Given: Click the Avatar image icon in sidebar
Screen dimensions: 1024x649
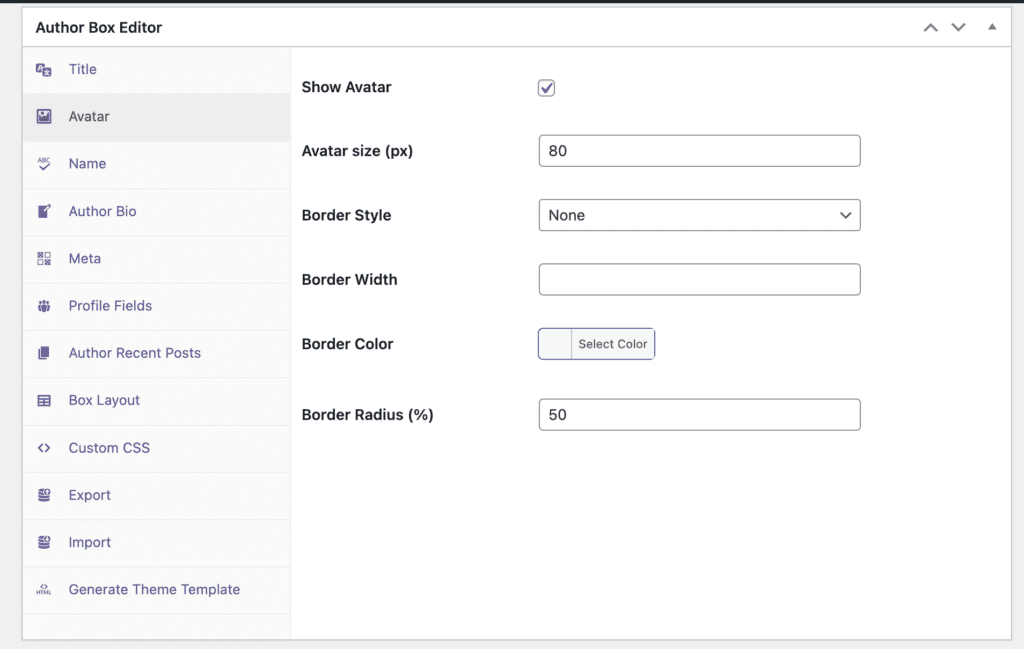Looking at the screenshot, I should tap(43, 116).
